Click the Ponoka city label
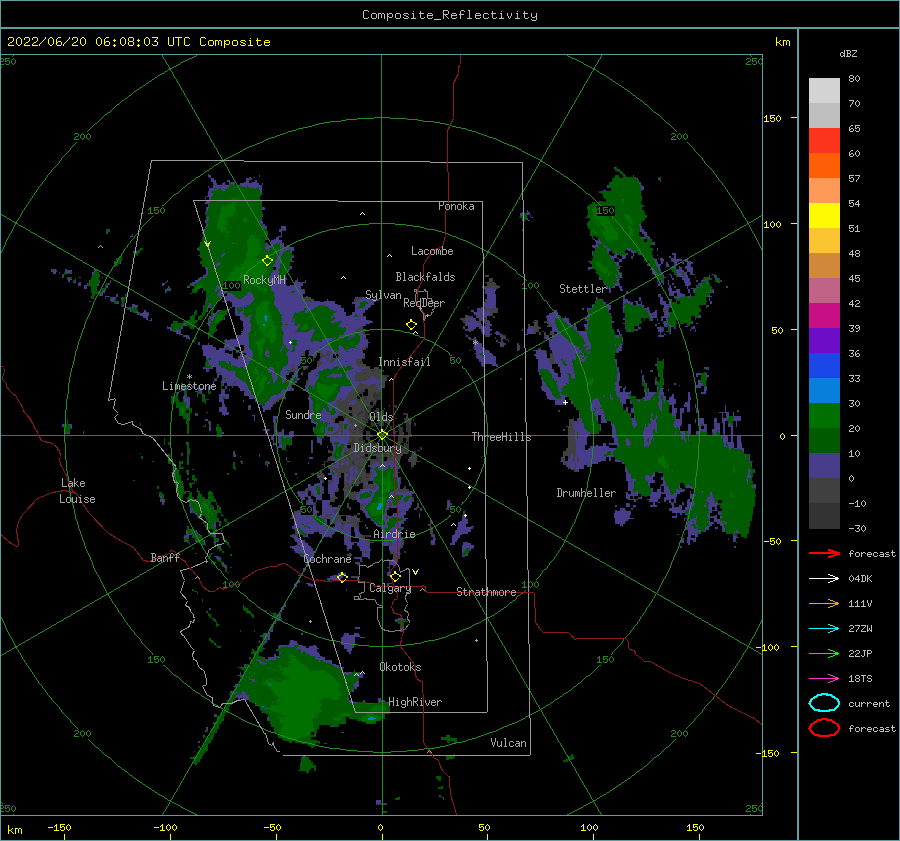Image resolution: width=900 pixels, height=841 pixels. click(456, 206)
